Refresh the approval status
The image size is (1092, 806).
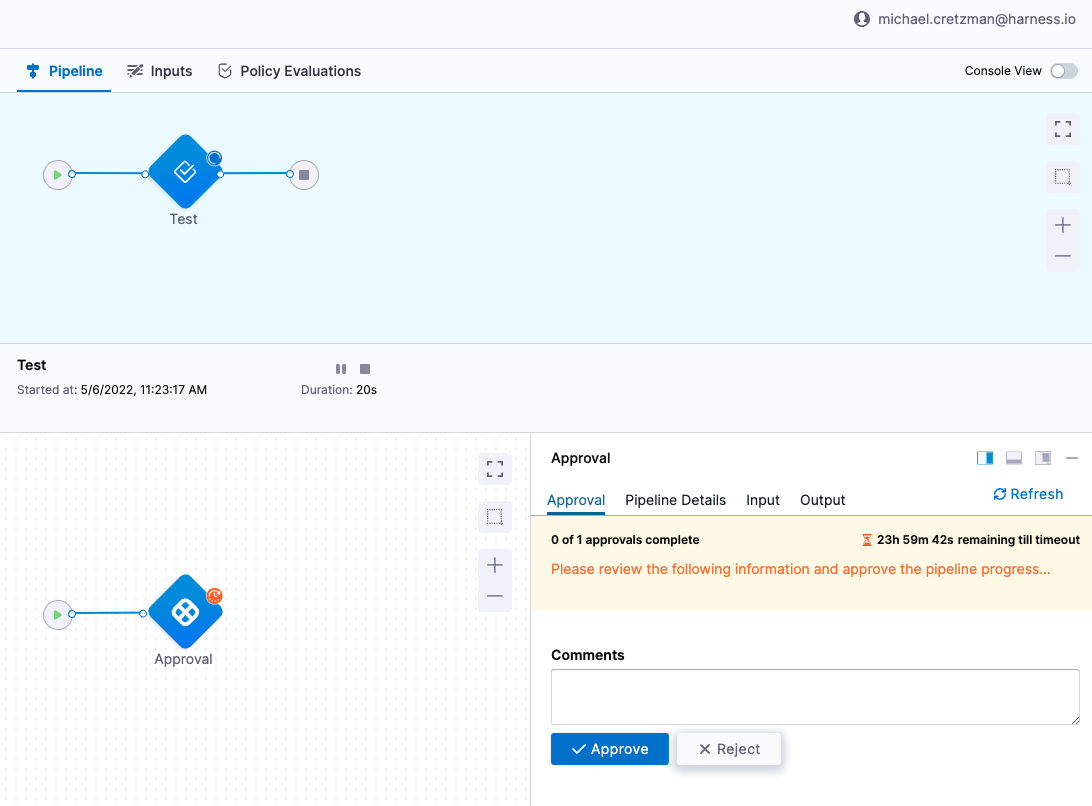[x=1027, y=494]
